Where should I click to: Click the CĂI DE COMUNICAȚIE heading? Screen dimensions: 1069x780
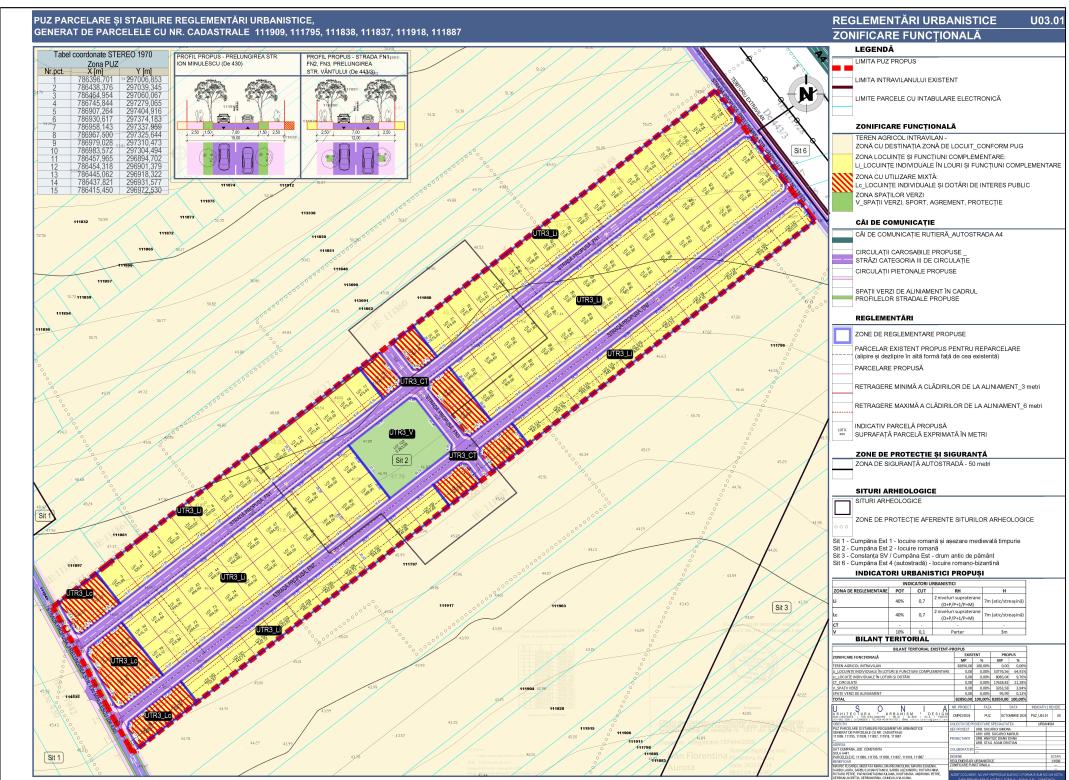click(895, 222)
